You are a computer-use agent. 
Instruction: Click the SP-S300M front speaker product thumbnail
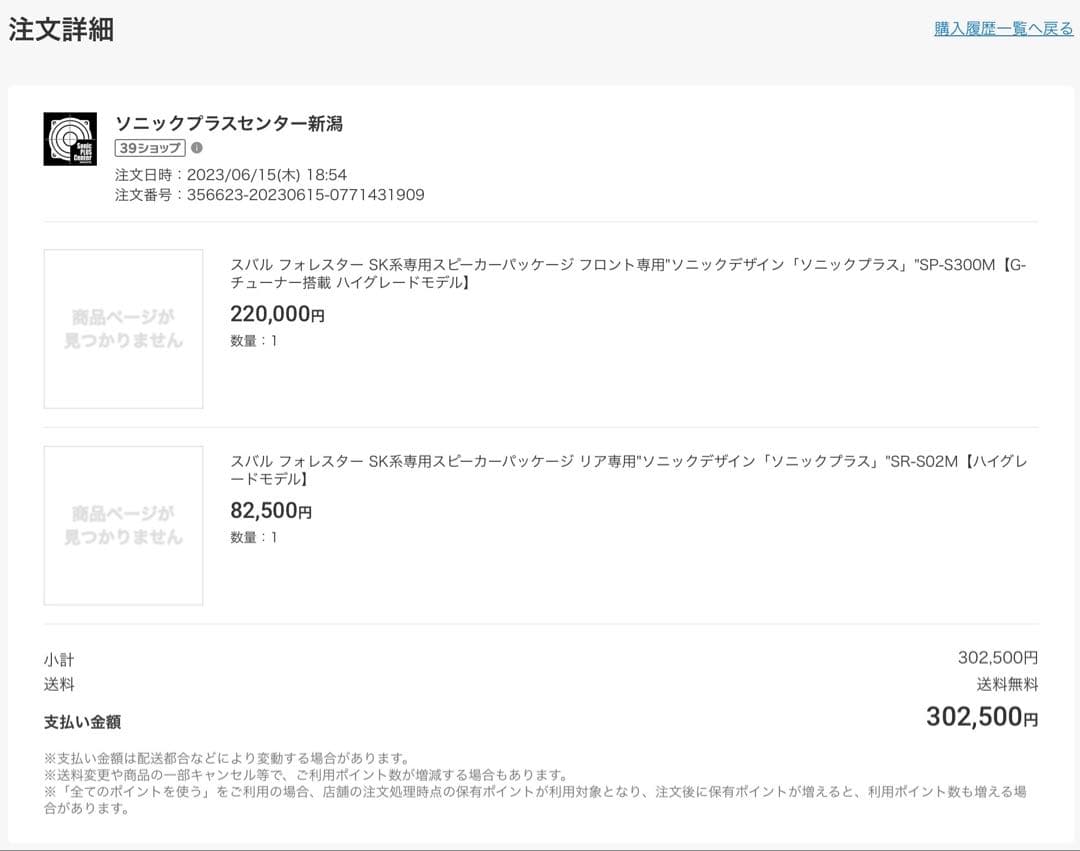click(123, 329)
